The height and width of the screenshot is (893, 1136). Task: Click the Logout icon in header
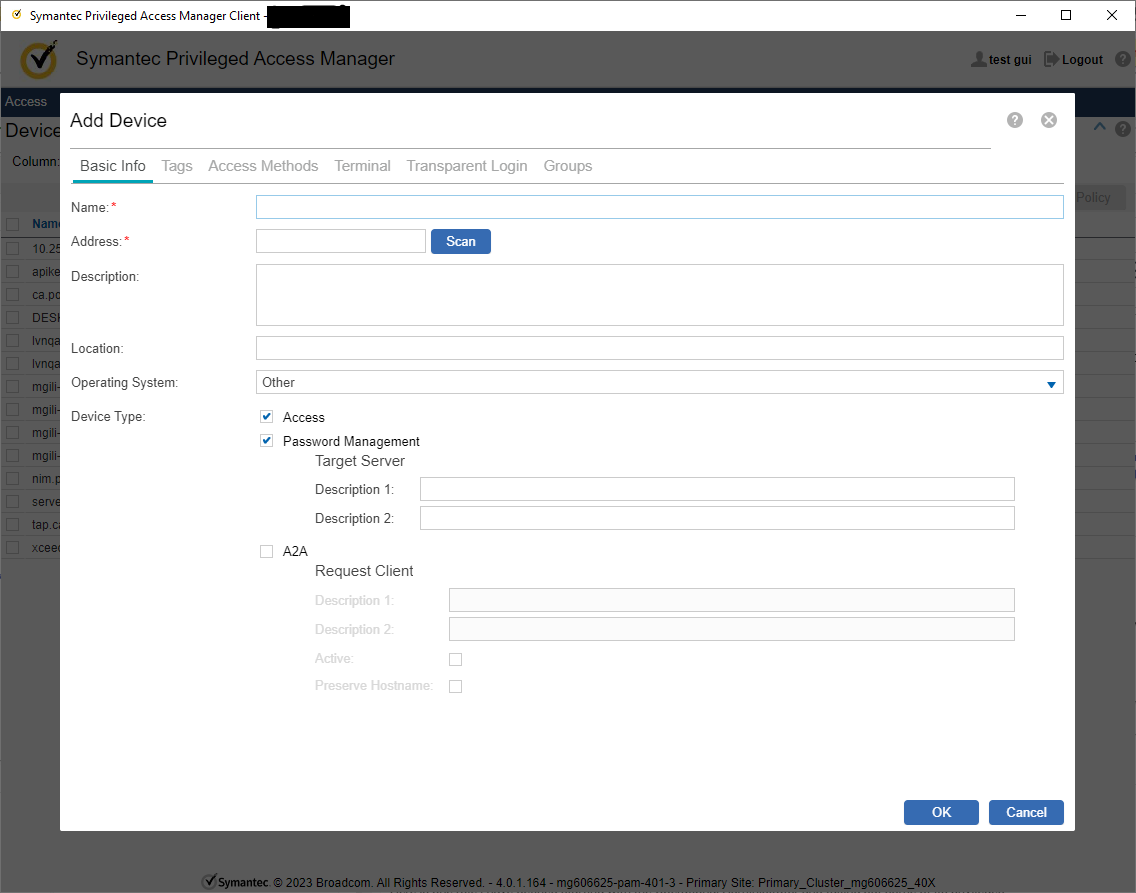pyautogui.click(x=1051, y=60)
